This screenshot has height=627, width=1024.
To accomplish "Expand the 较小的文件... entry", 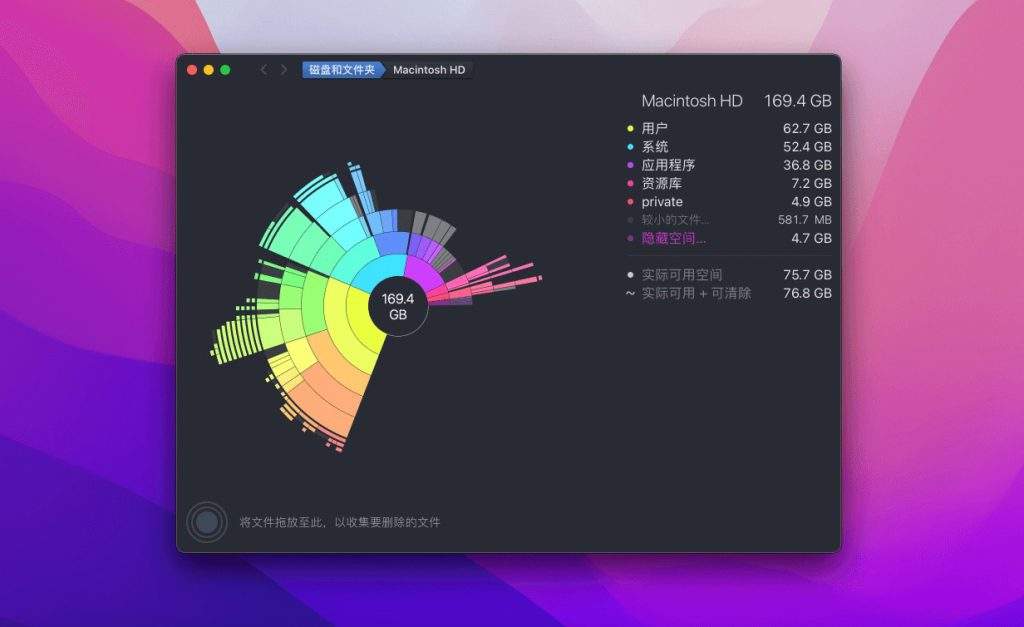I will coord(675,220).
